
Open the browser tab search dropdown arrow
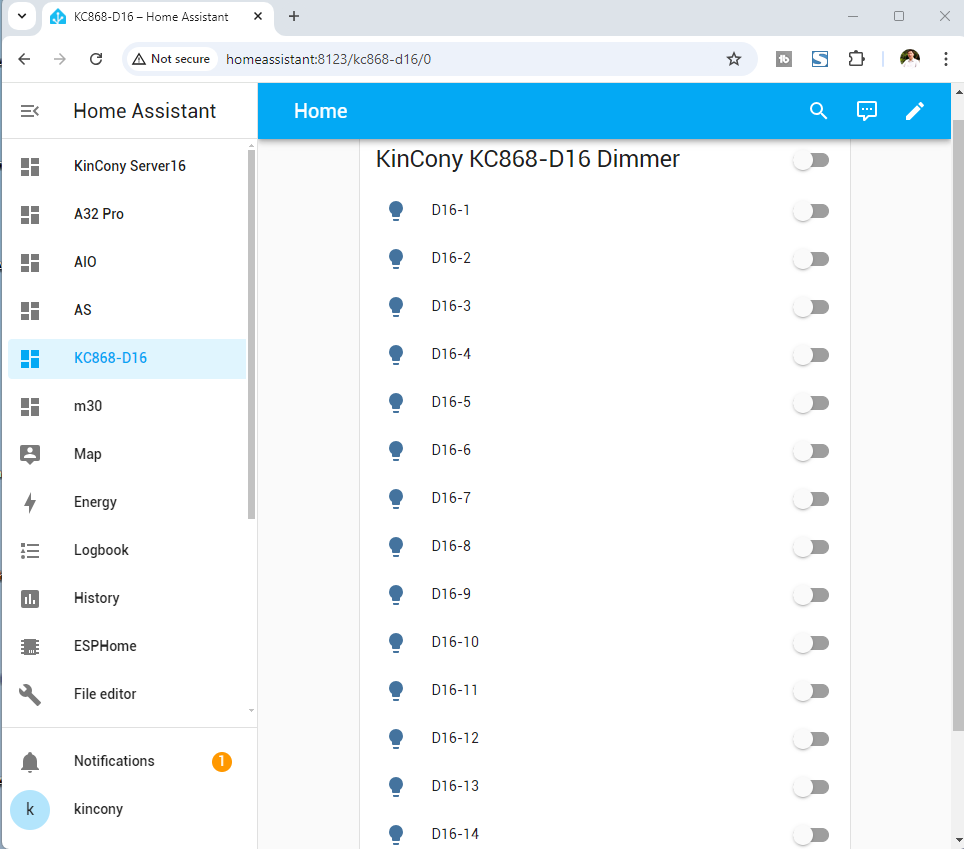click(x=21, y=16)
